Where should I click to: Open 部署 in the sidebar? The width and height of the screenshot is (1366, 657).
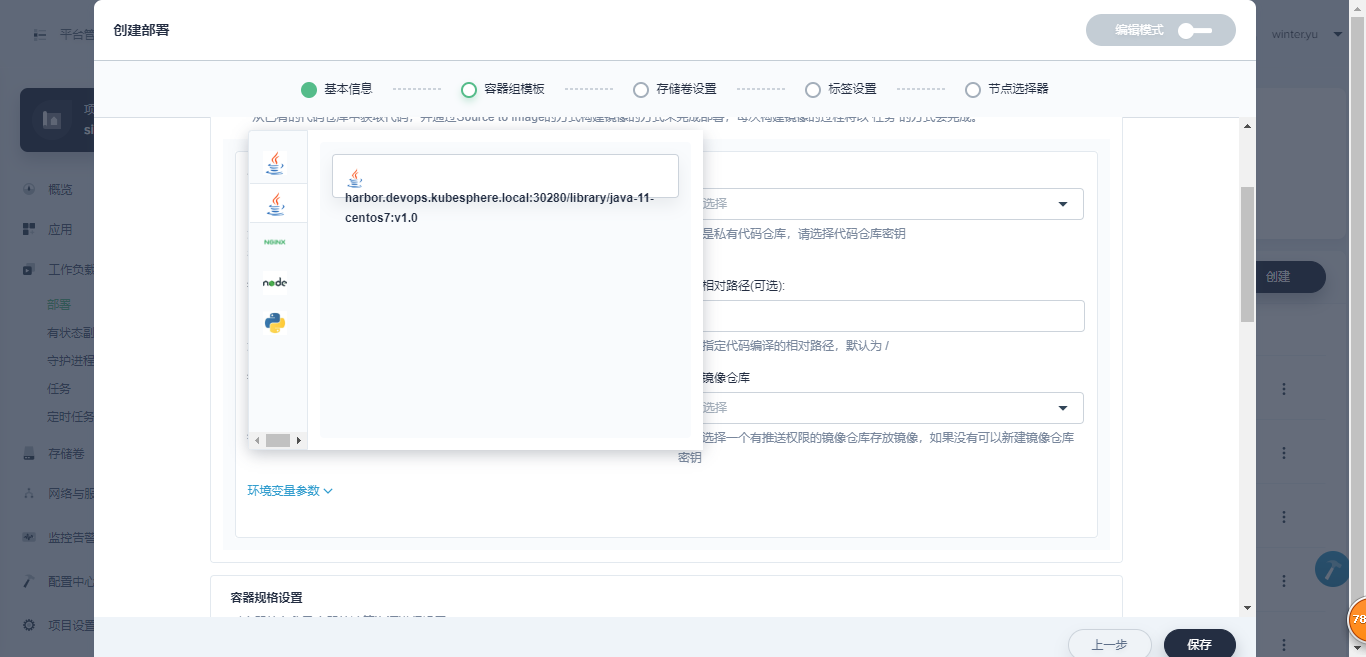(59, 305)
